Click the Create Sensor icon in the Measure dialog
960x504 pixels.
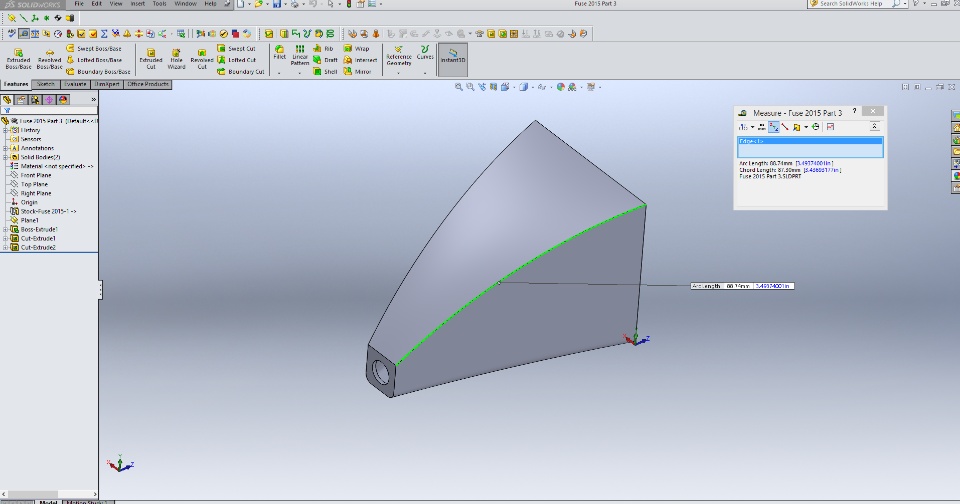(830, 127)
